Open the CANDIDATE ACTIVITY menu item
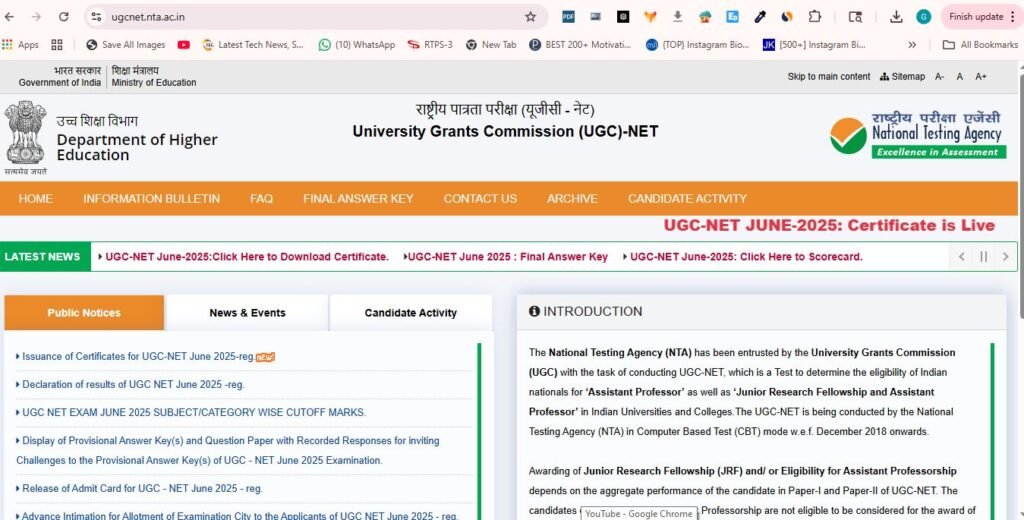 (687, 199)
